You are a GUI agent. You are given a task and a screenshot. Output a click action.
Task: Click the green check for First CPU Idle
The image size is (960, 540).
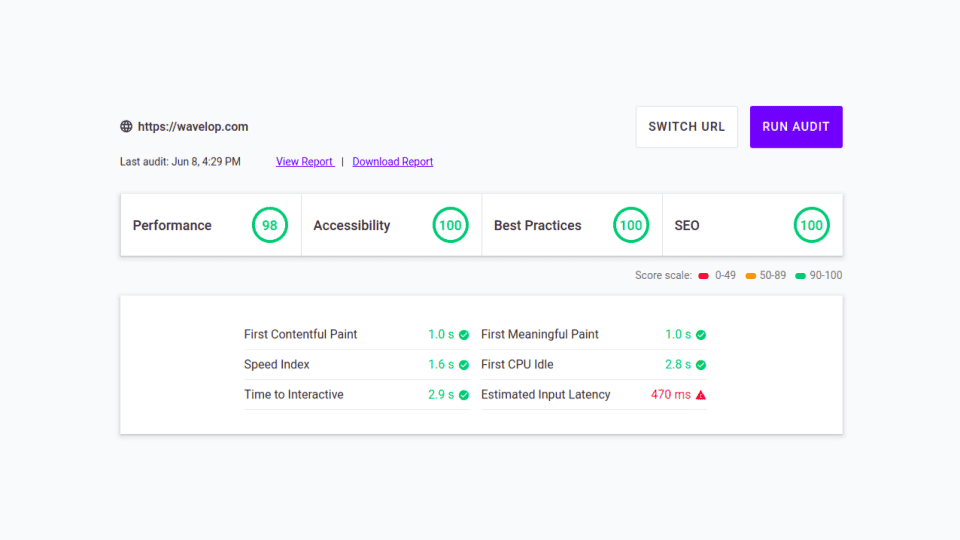tap(701, 365)
